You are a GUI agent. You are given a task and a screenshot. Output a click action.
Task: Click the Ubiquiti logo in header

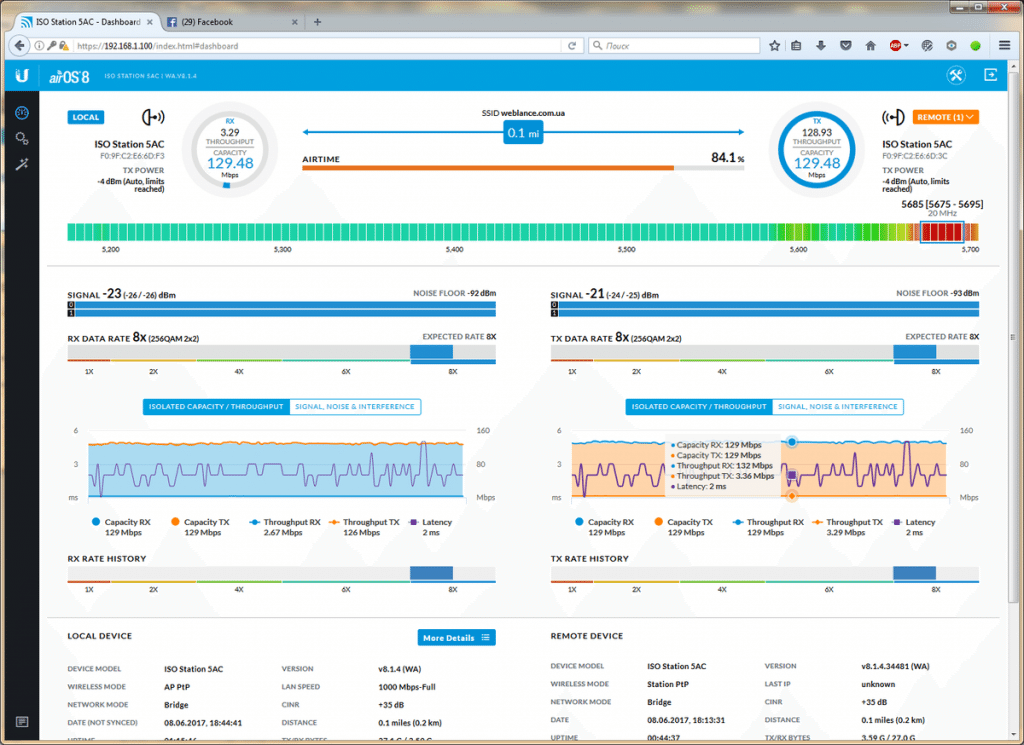pos(21,76)
